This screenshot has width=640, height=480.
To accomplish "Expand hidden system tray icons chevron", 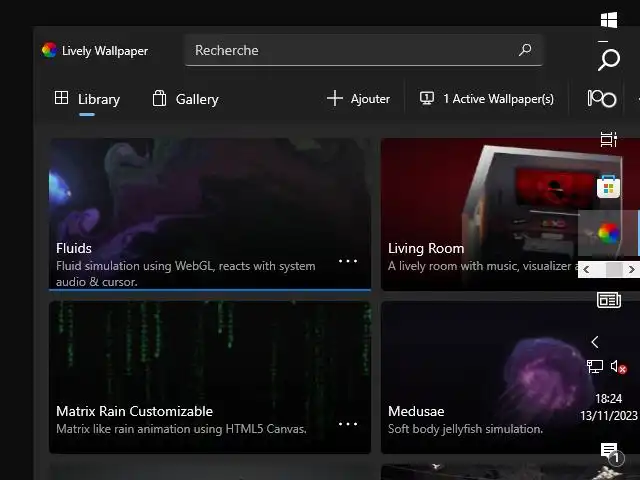I will [x=595, y=342].
